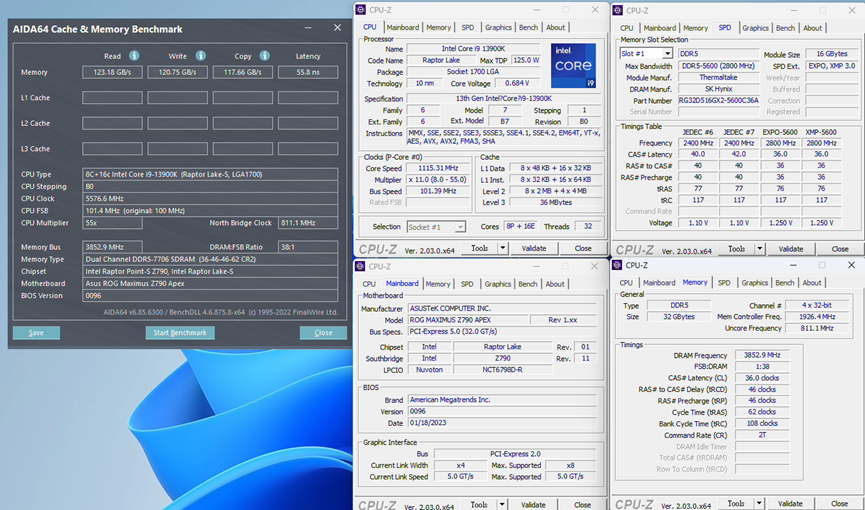The image size is (865, 510).
Task: Click the Memory Type DDR5-7706 value
Action: (210, 259)
